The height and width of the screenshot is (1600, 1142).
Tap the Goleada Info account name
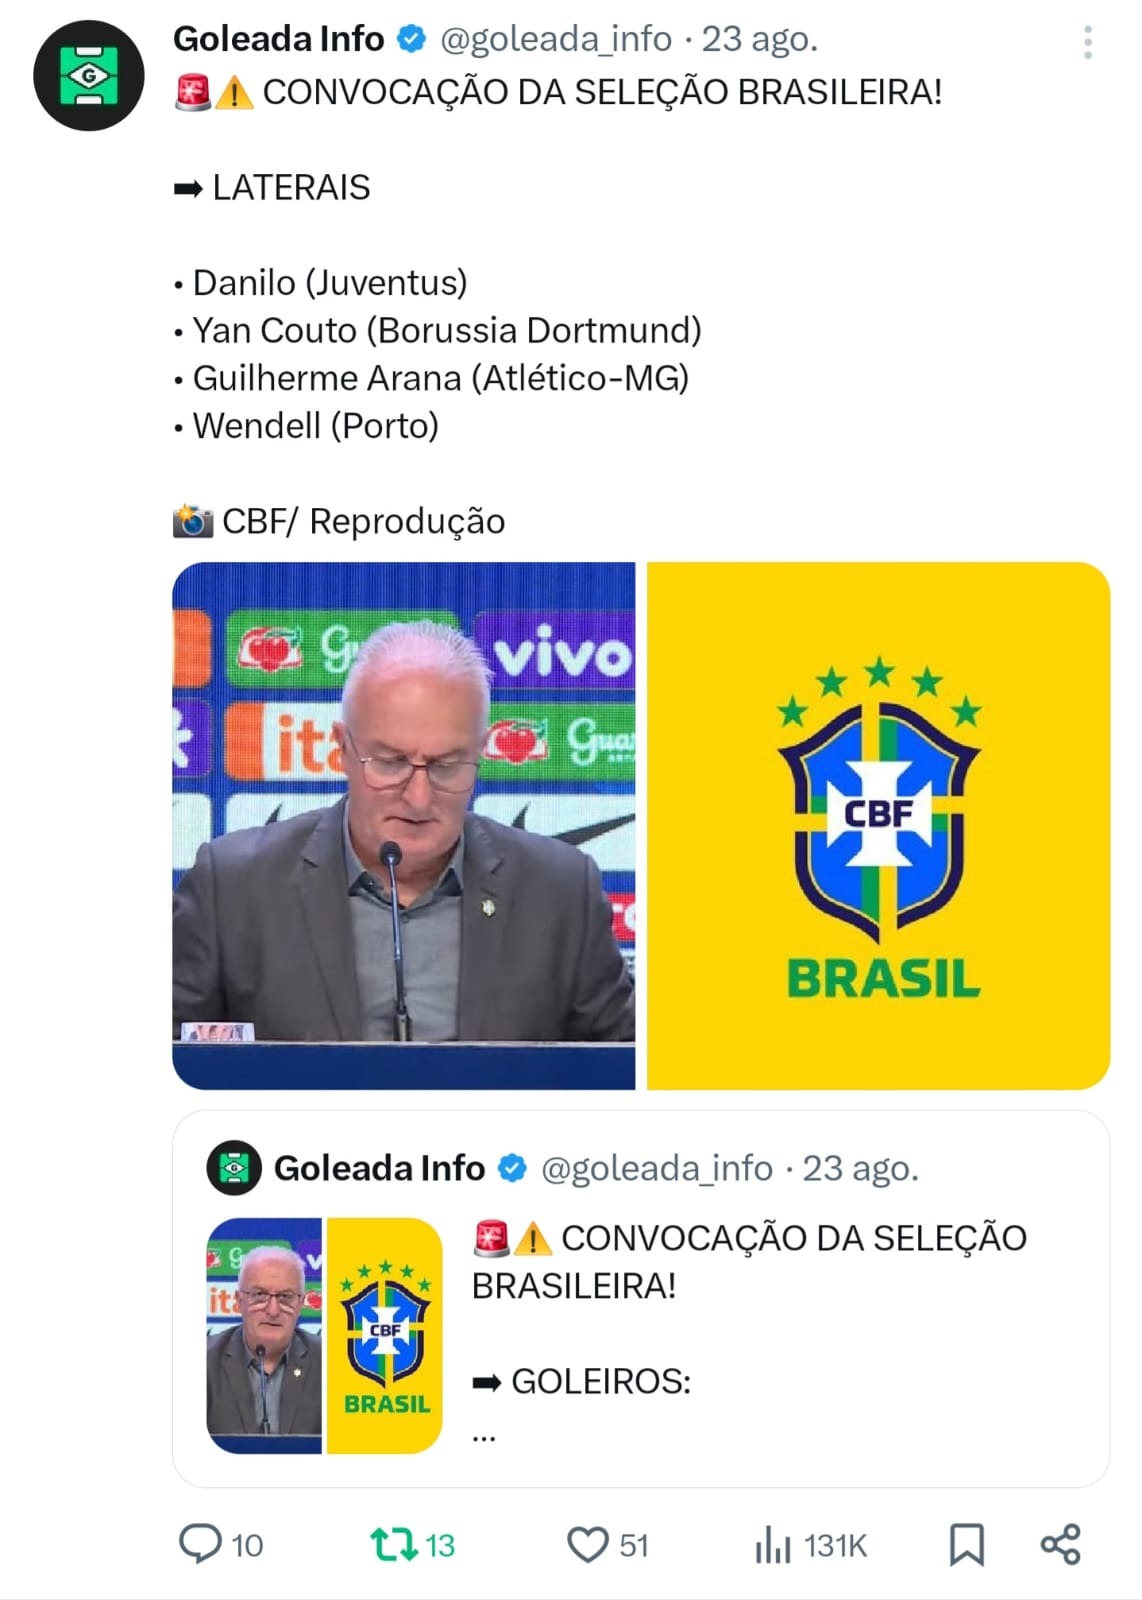[x=278, y=39]
